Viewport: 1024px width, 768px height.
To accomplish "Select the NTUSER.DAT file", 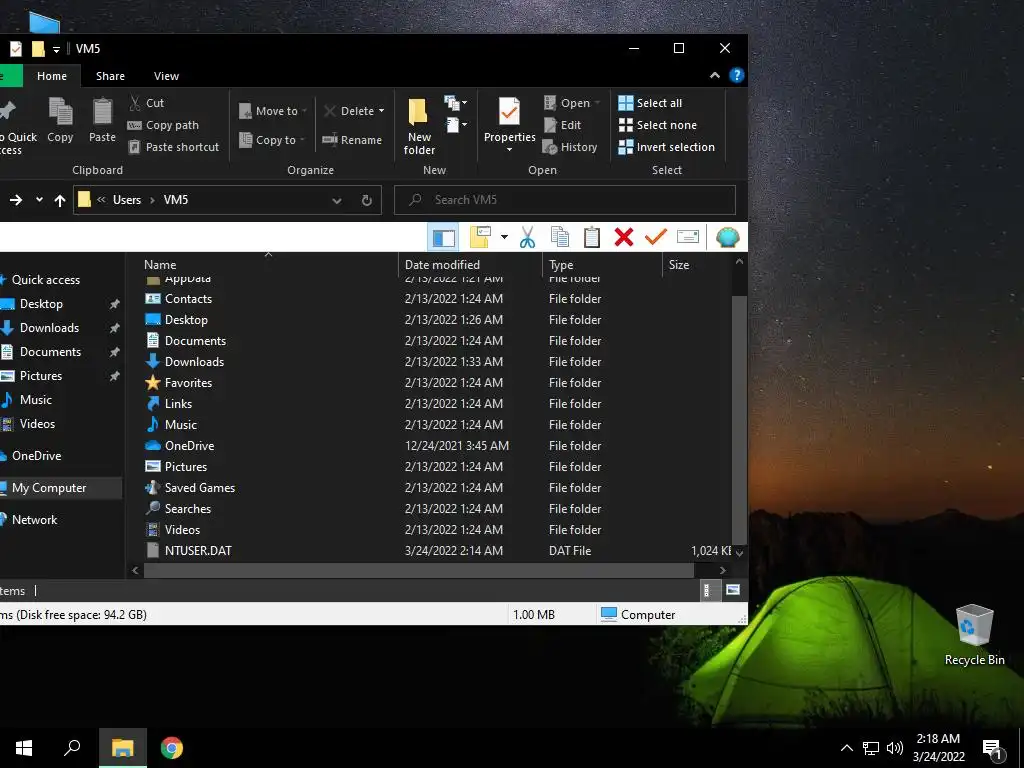I will point(198,551).
